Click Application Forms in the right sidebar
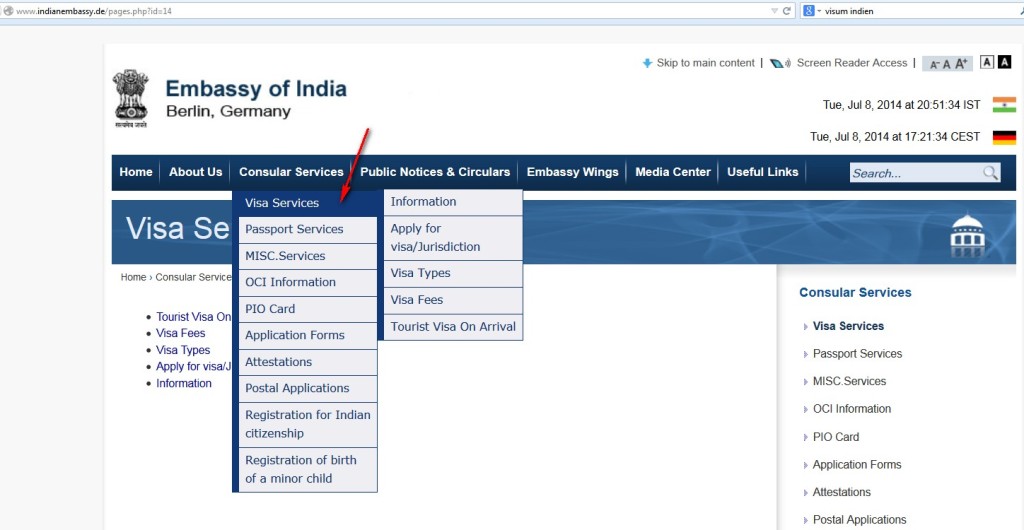Screen dimensions: 1024x530 click(856, 465)
